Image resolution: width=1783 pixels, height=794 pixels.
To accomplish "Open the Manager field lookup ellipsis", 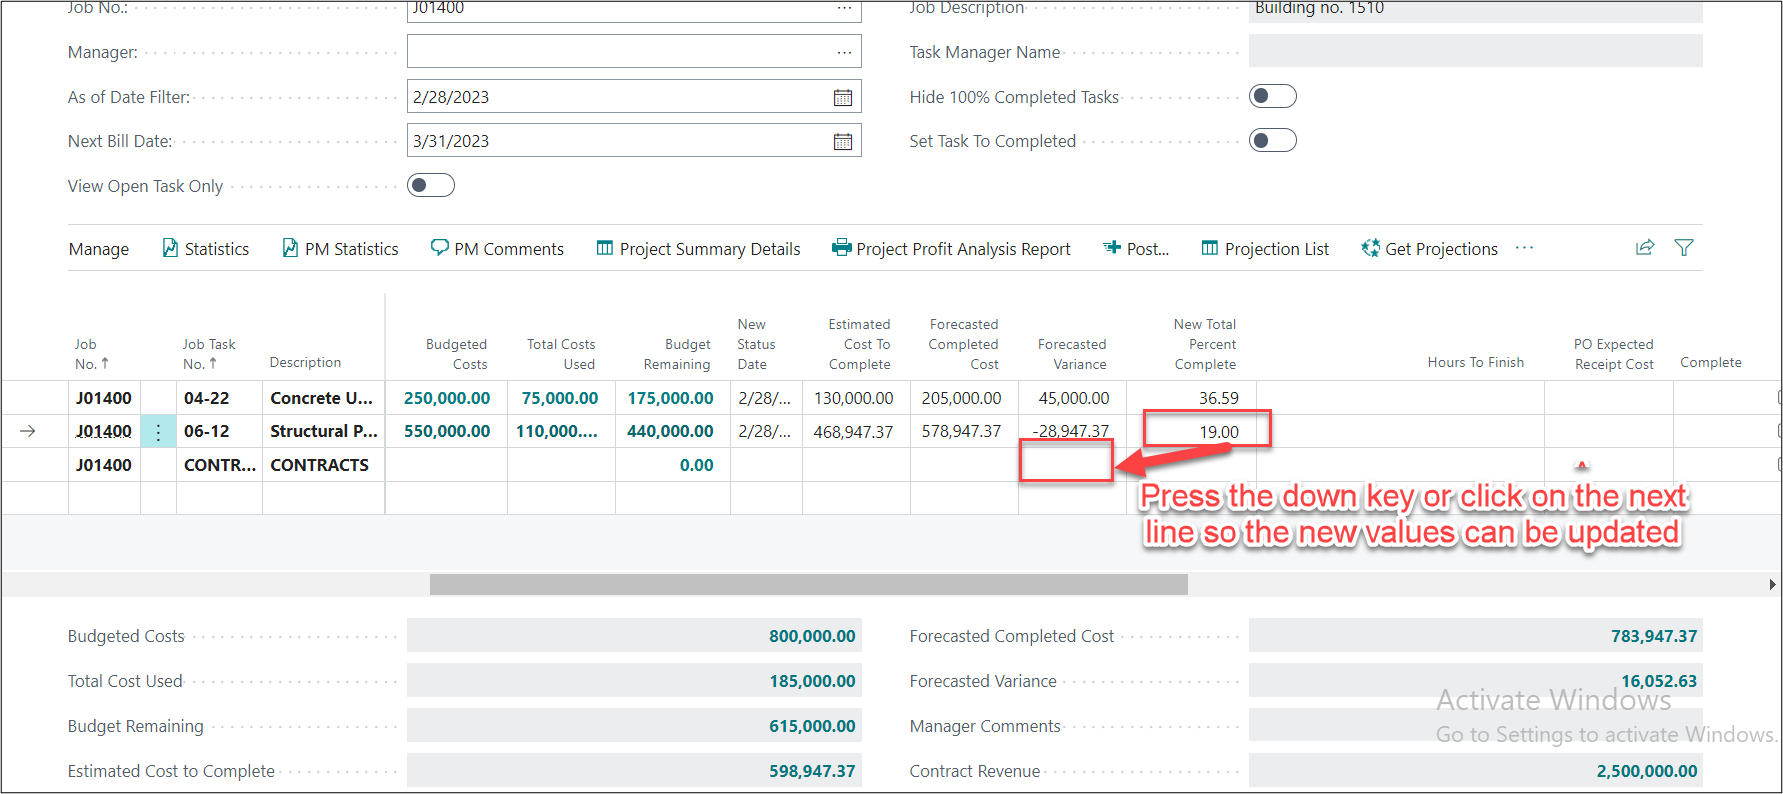I will pos(844,52).
